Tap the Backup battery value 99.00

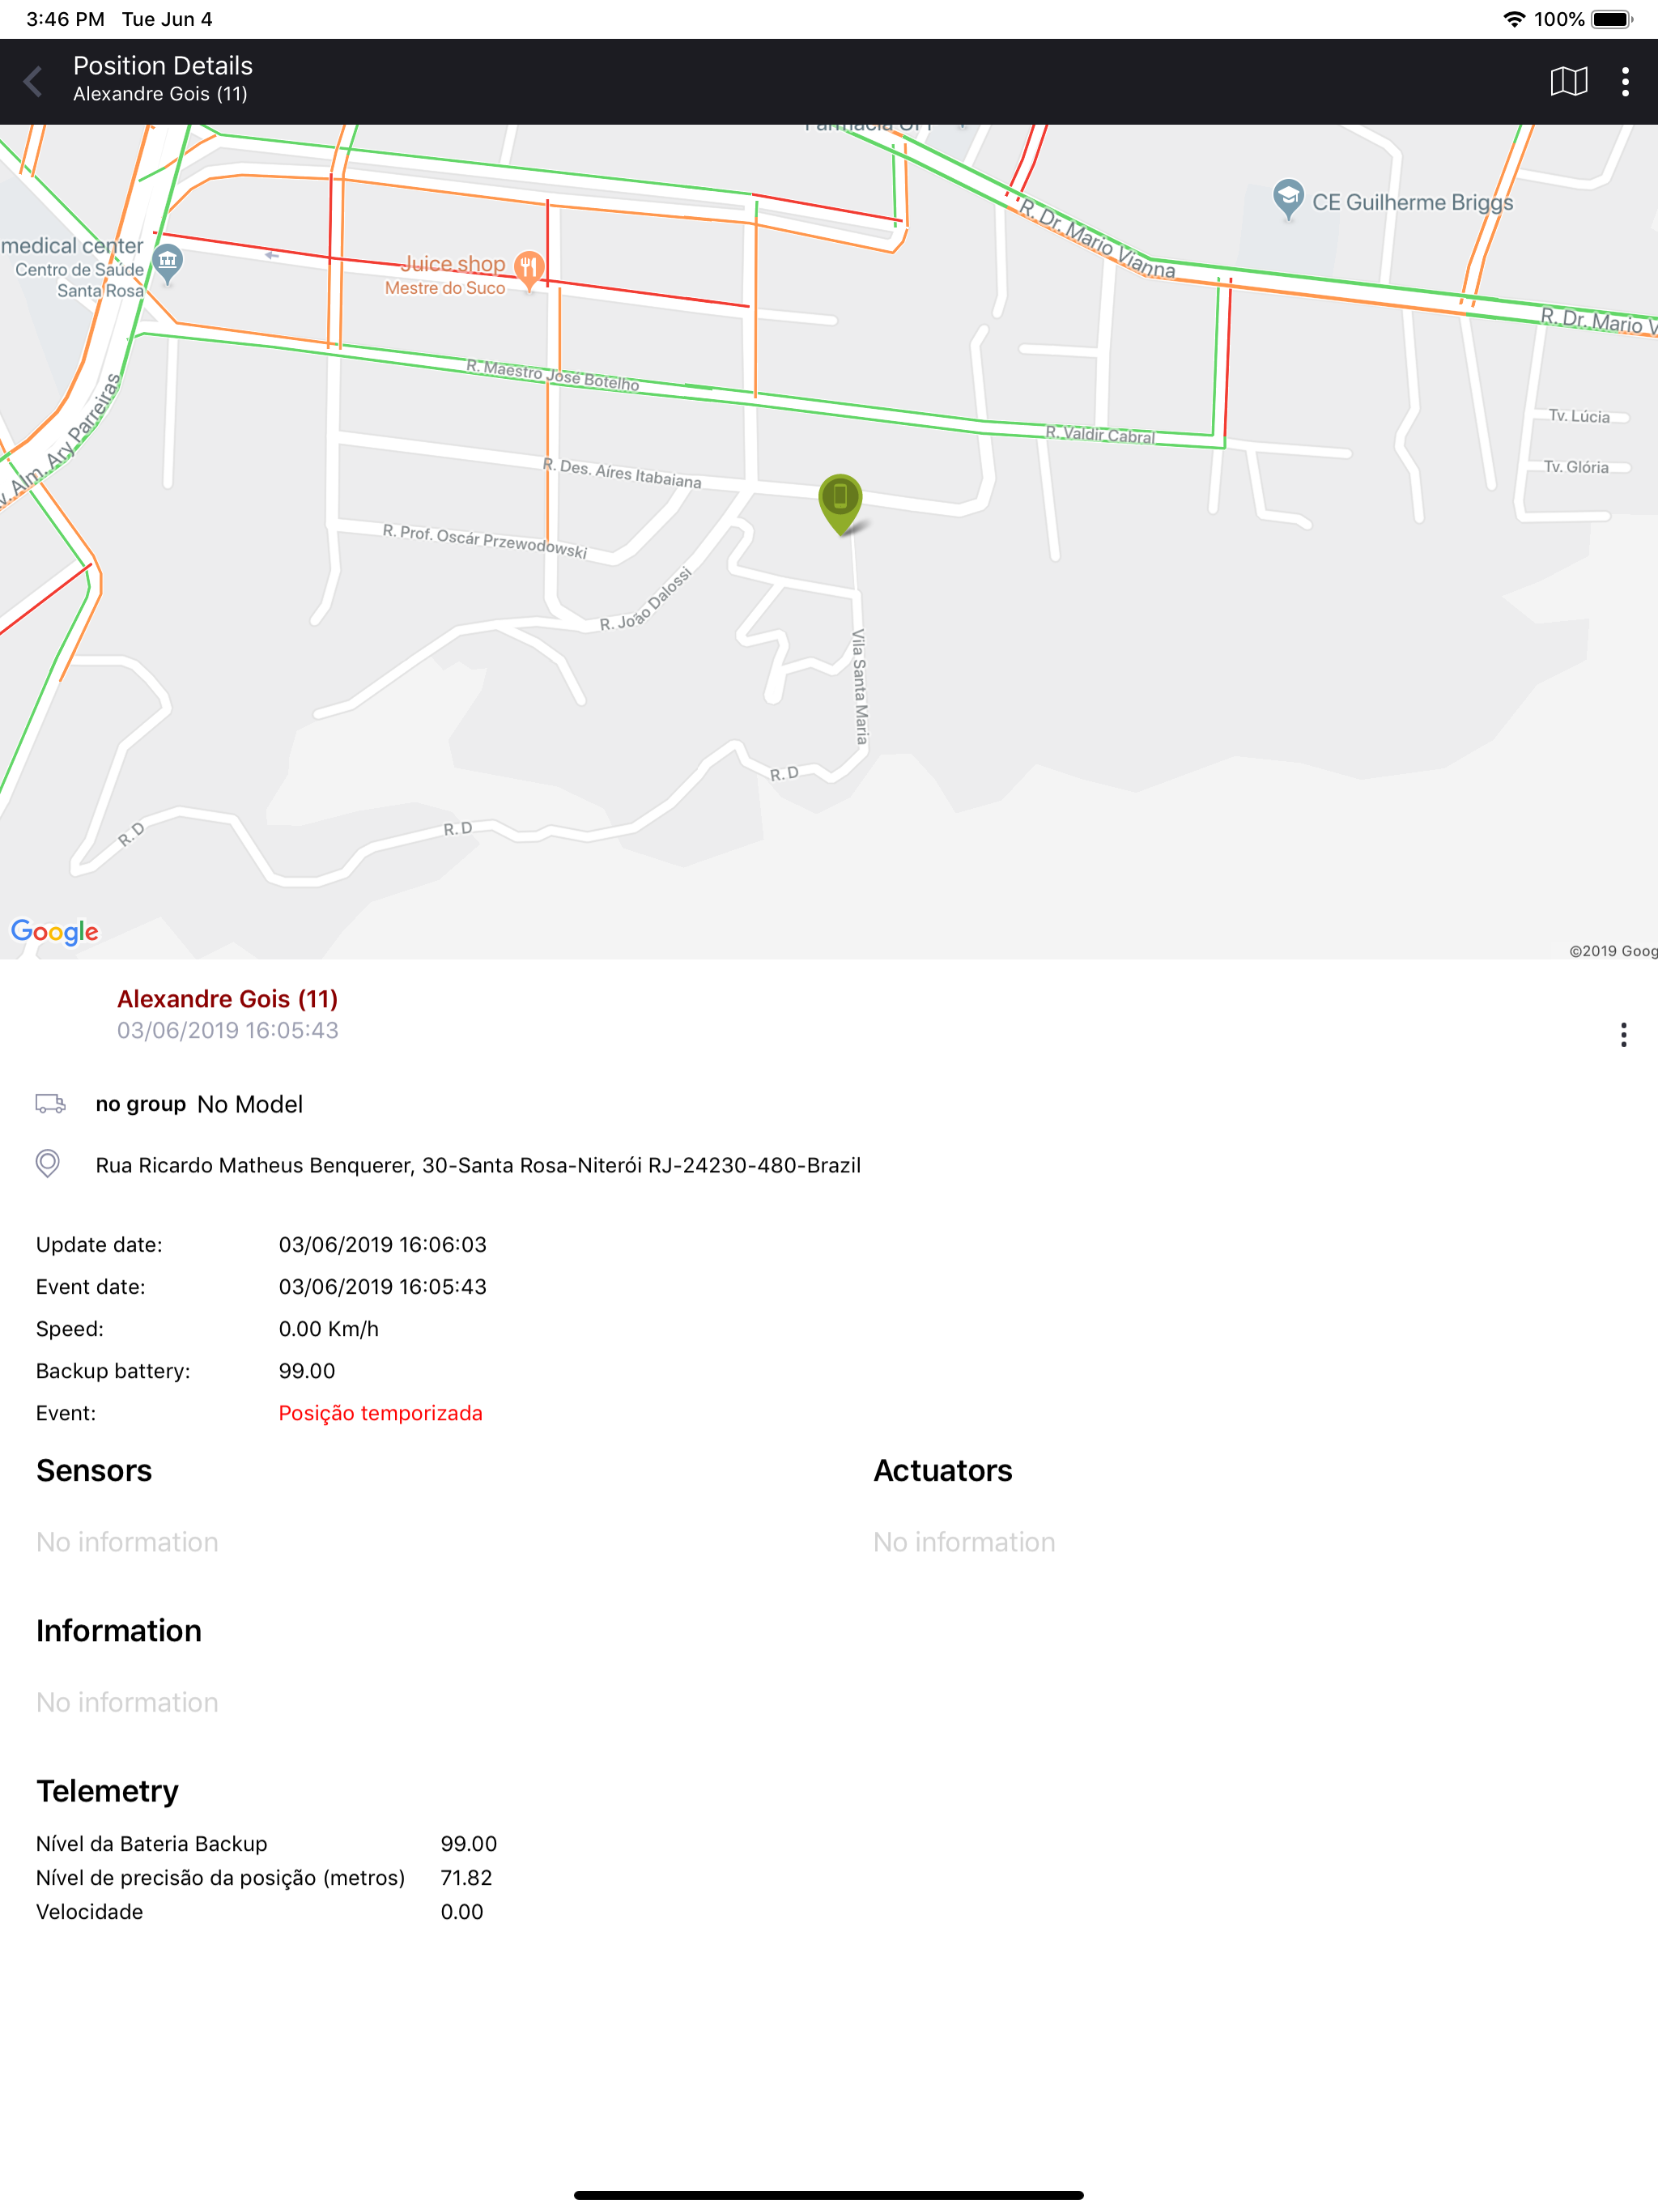(306, 1370)
